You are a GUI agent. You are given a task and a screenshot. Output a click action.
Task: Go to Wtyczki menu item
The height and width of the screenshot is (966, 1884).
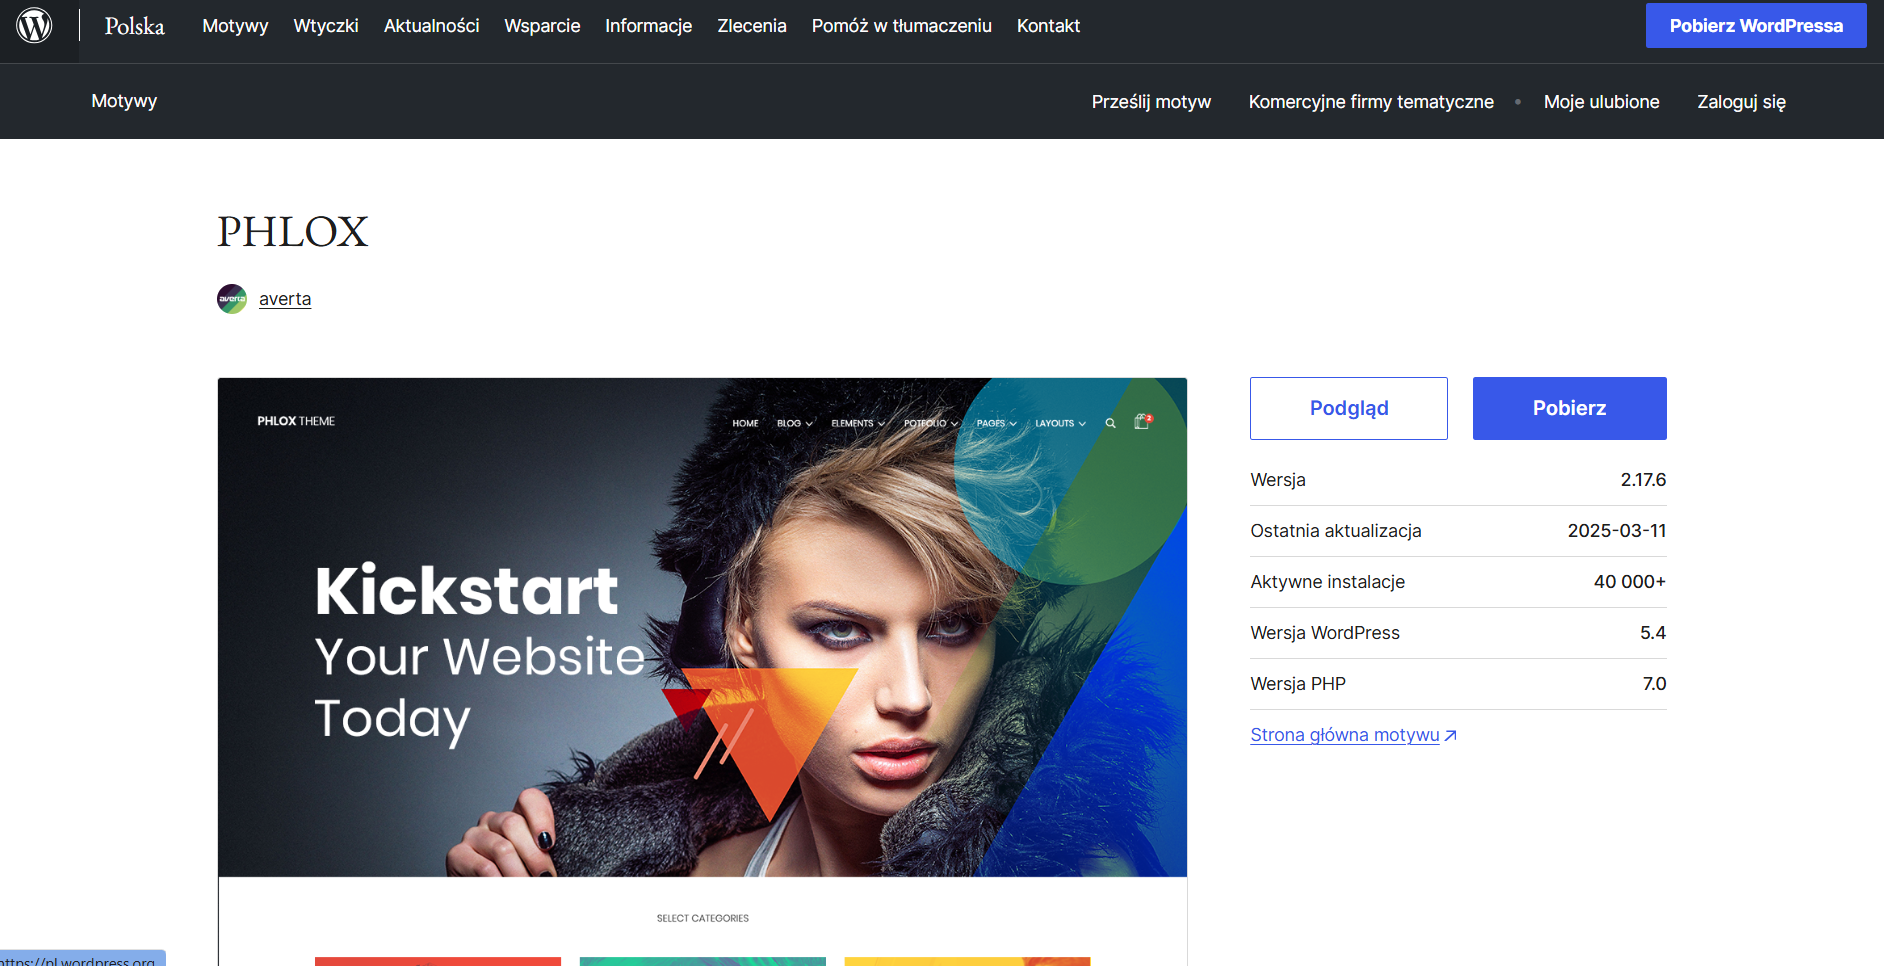click(x=326, y=26)
